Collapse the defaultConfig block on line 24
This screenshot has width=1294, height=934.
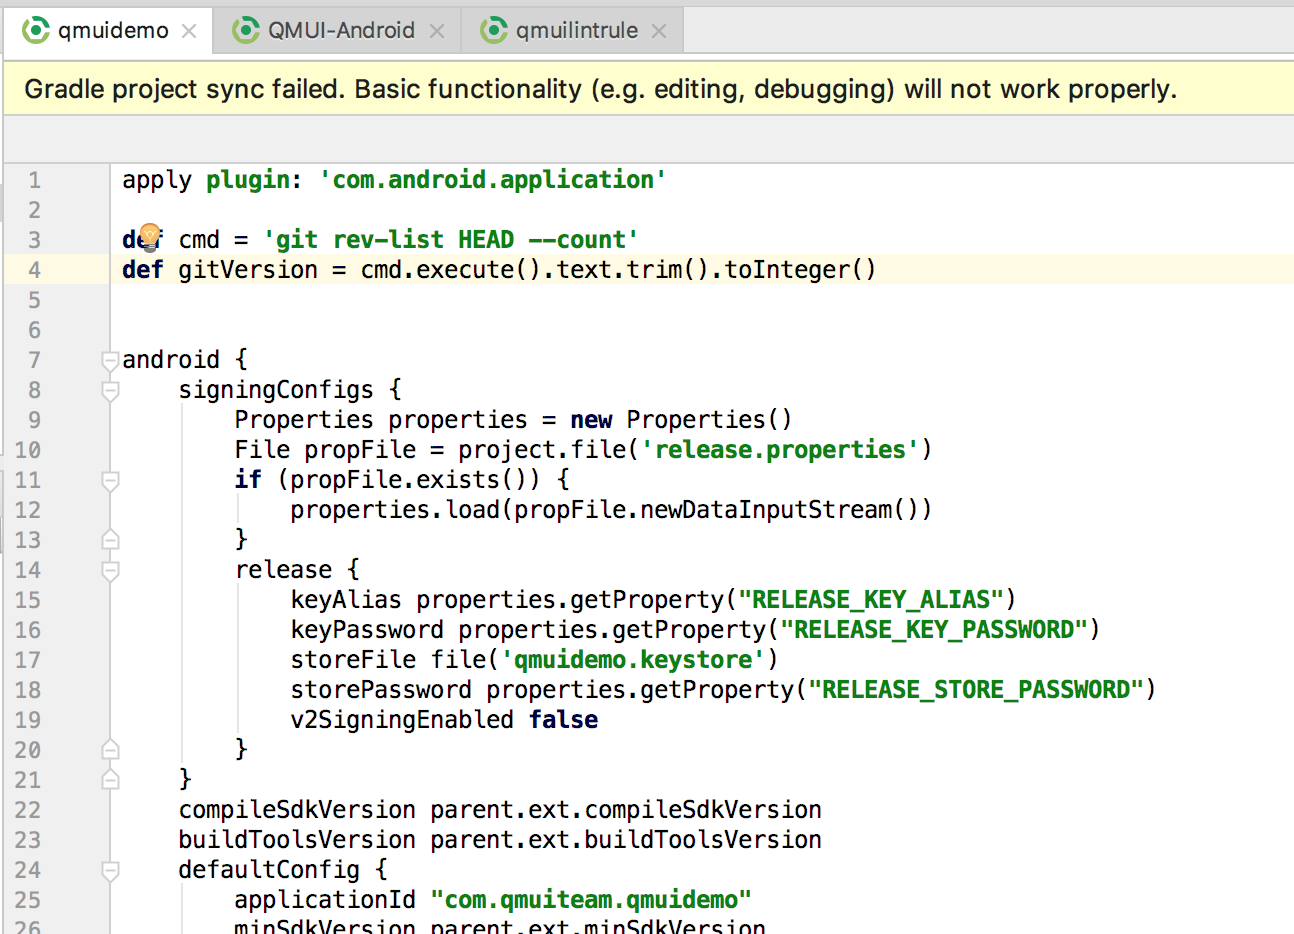pyautogui.click(x=110, y=871)
